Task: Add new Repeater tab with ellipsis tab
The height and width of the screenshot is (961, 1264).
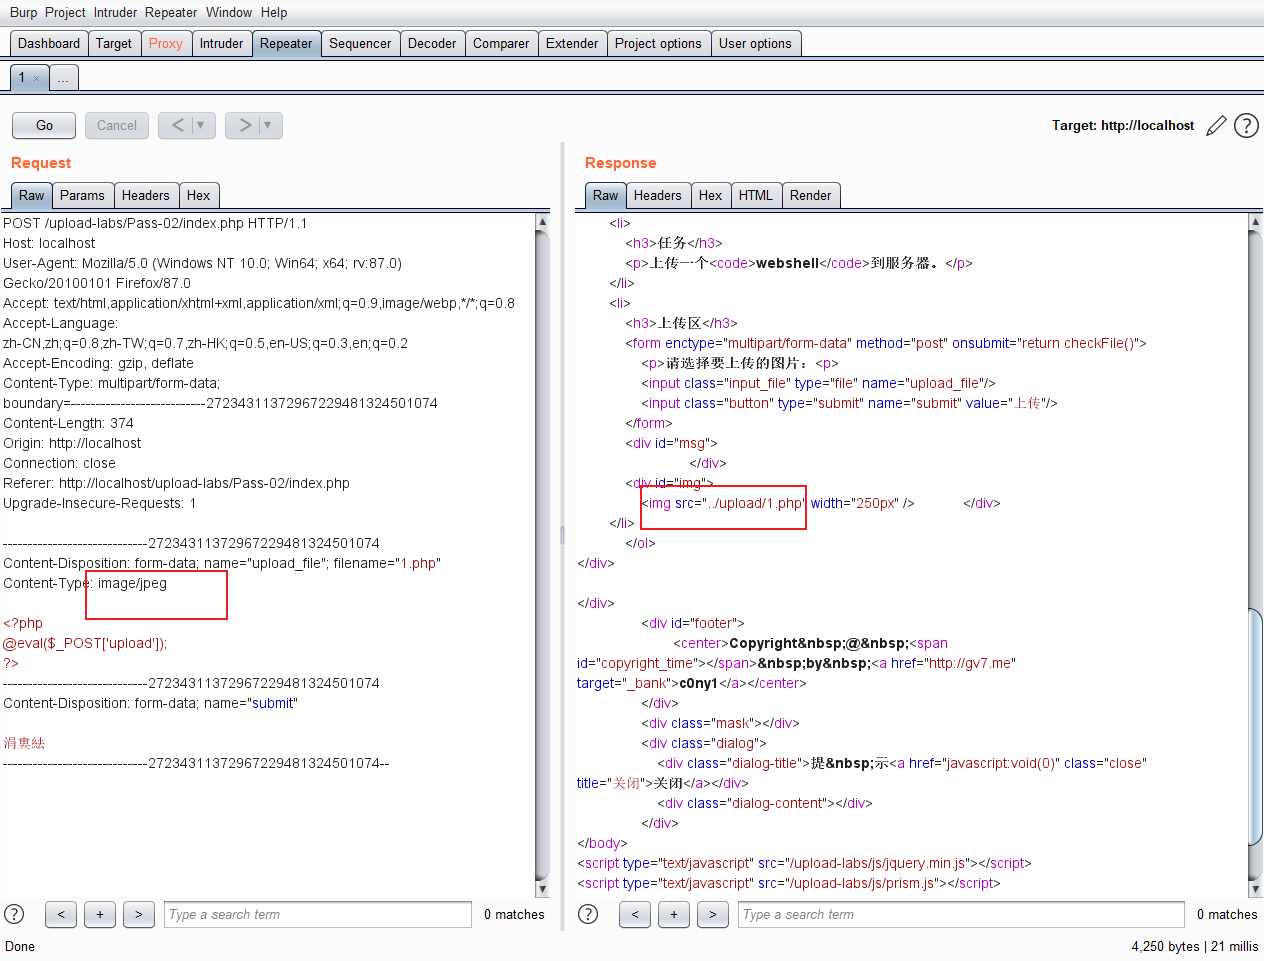Action: (x=63, y=78)
